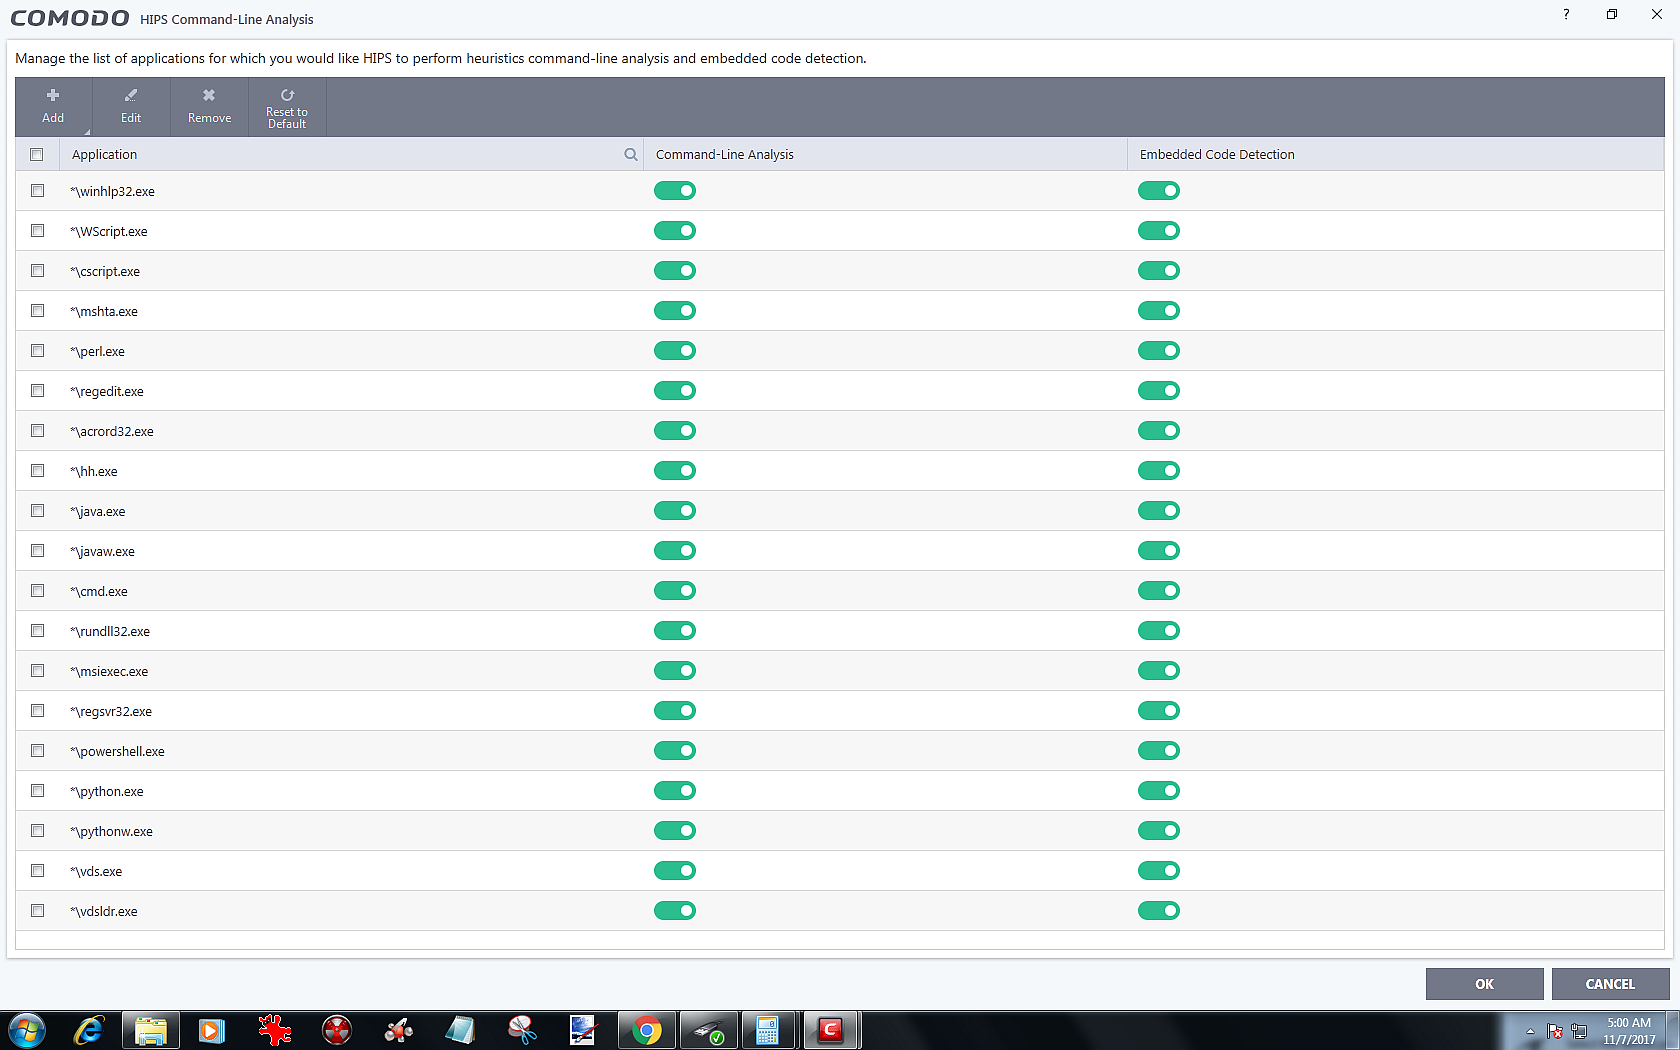Viewport: 1680px width, 1050px height.
Task: Disable Embedded Code Detection for *\pythonw.exe
Action: click(x=1159, y=831)
